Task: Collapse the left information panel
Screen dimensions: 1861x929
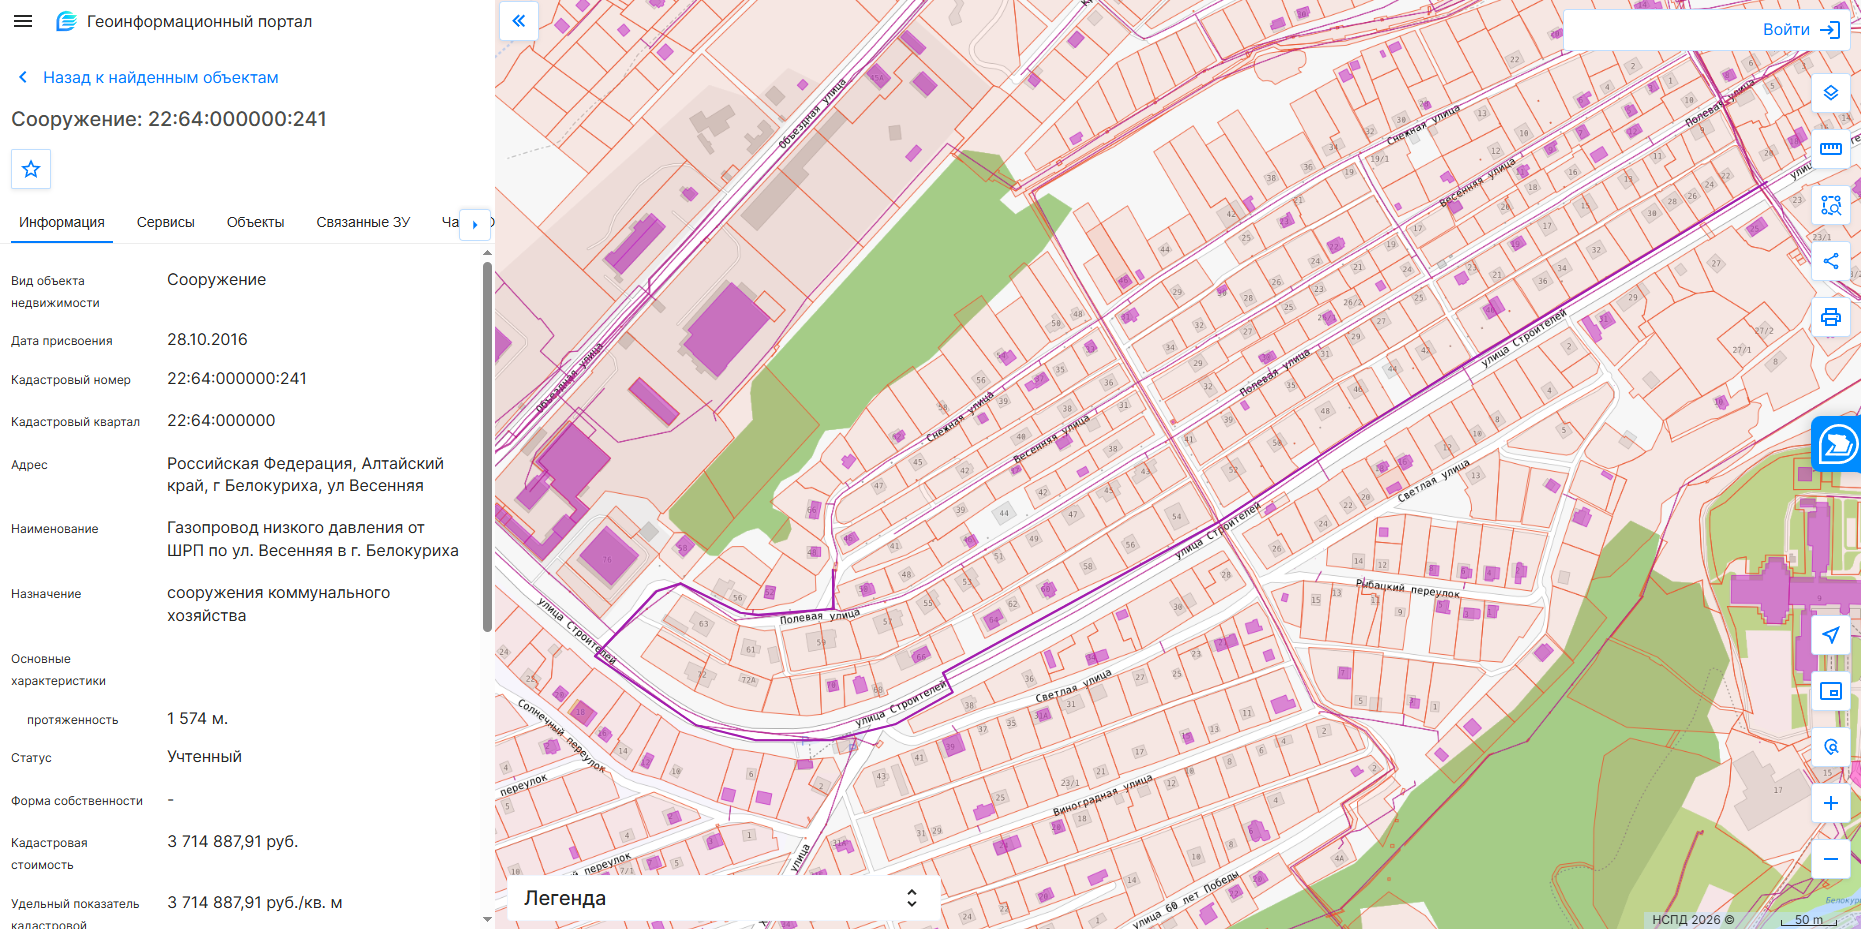Action: point(519,21)
